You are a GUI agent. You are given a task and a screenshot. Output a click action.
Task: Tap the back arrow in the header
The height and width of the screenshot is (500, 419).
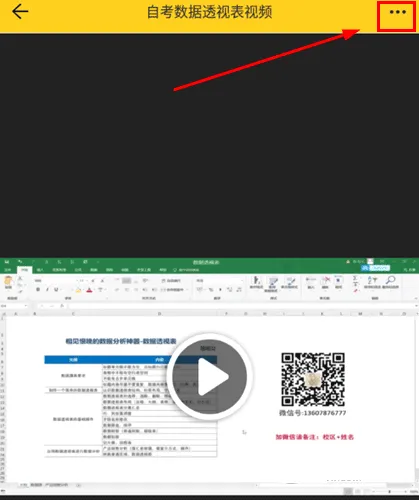coord(20,12)
